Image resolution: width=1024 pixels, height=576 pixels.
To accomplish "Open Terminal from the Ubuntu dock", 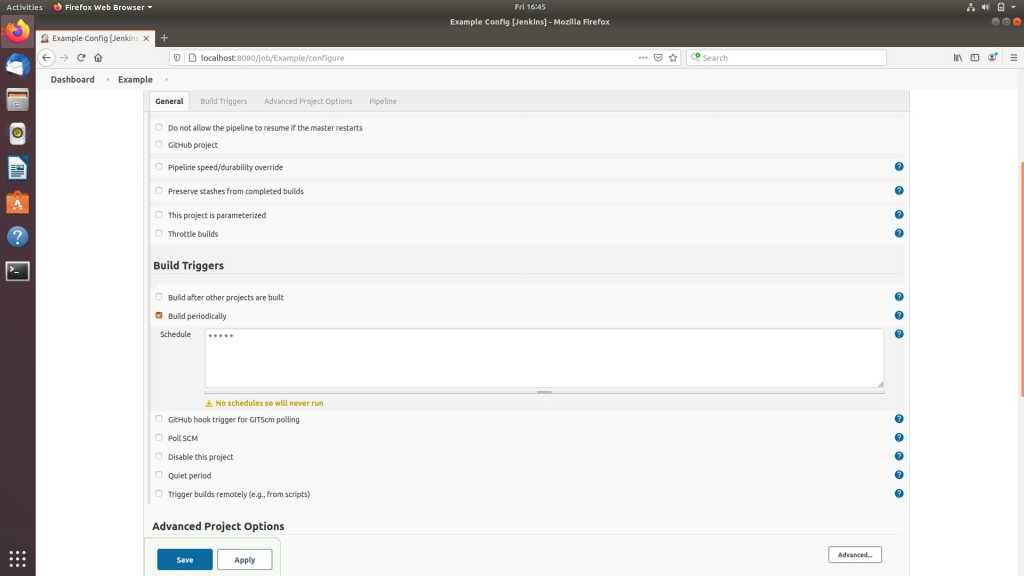I will click(x=17, y=270).
